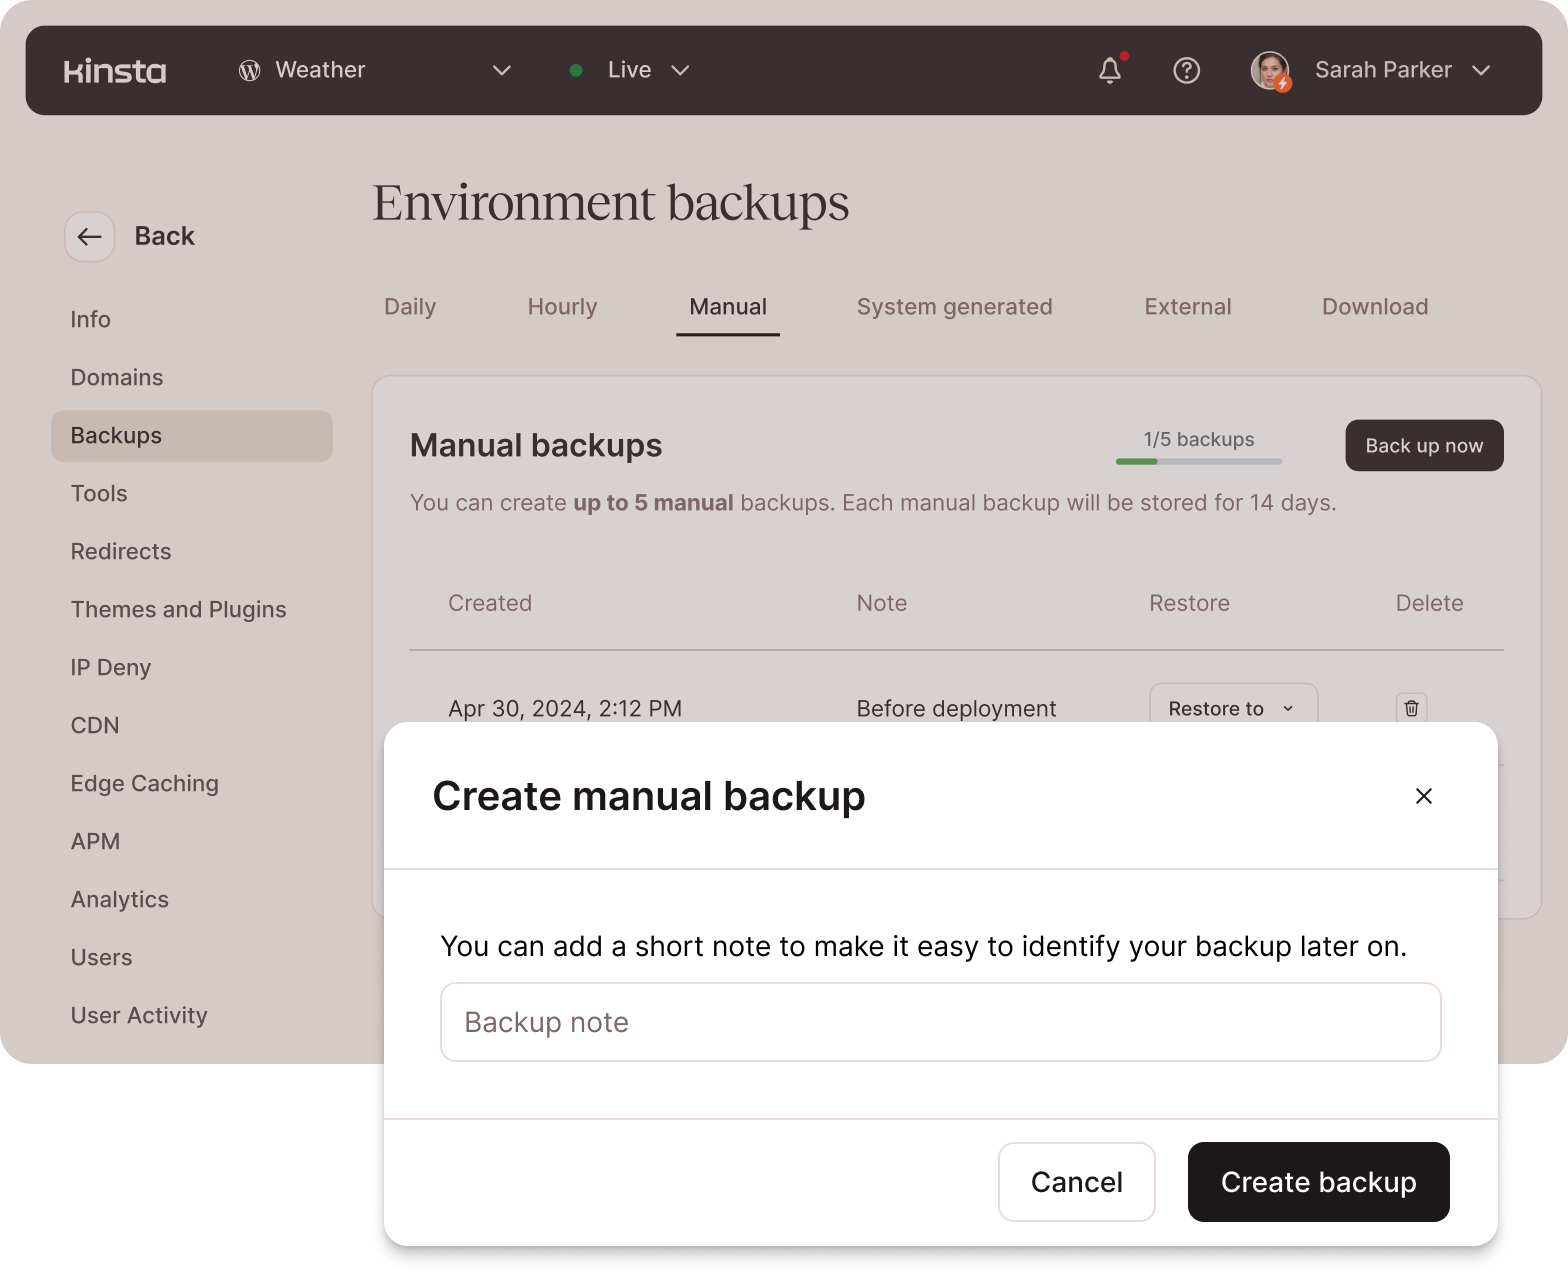Expand the Weather site dropdown
Viewport: 1568px width, 1280px height.
502,70
